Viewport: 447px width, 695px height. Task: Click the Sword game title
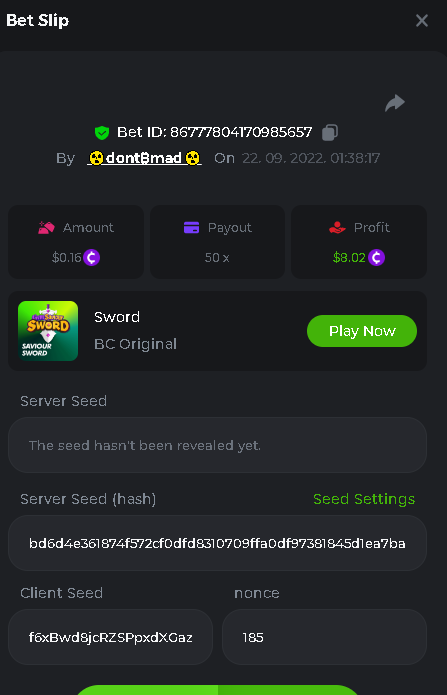[117, 317]
